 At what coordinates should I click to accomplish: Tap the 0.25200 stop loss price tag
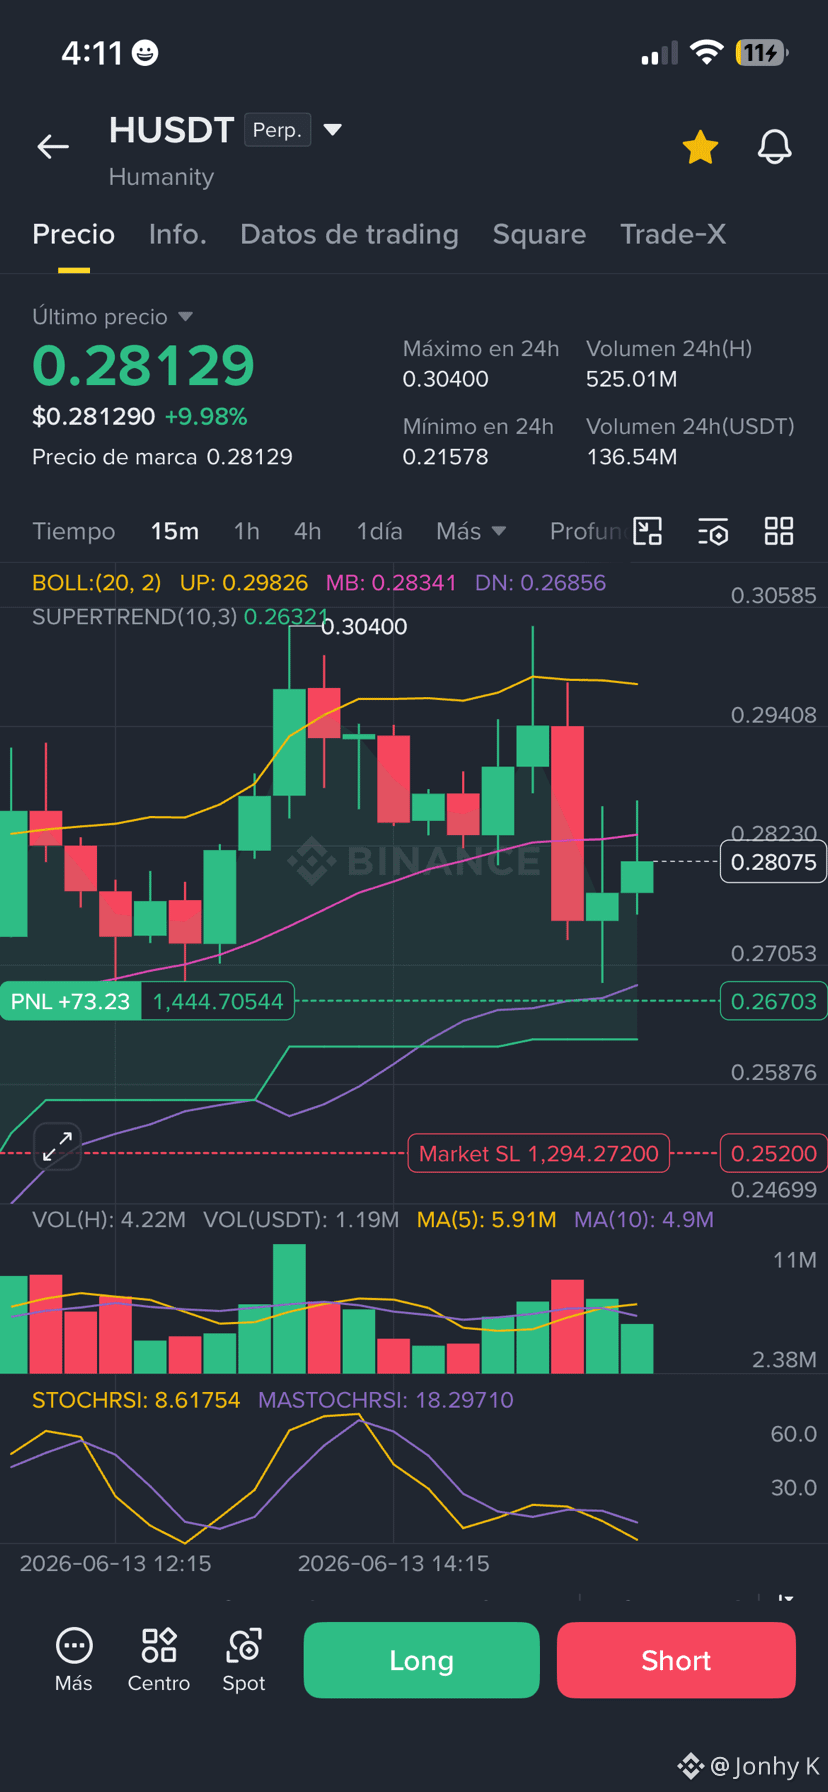[x=774, y=1153]
